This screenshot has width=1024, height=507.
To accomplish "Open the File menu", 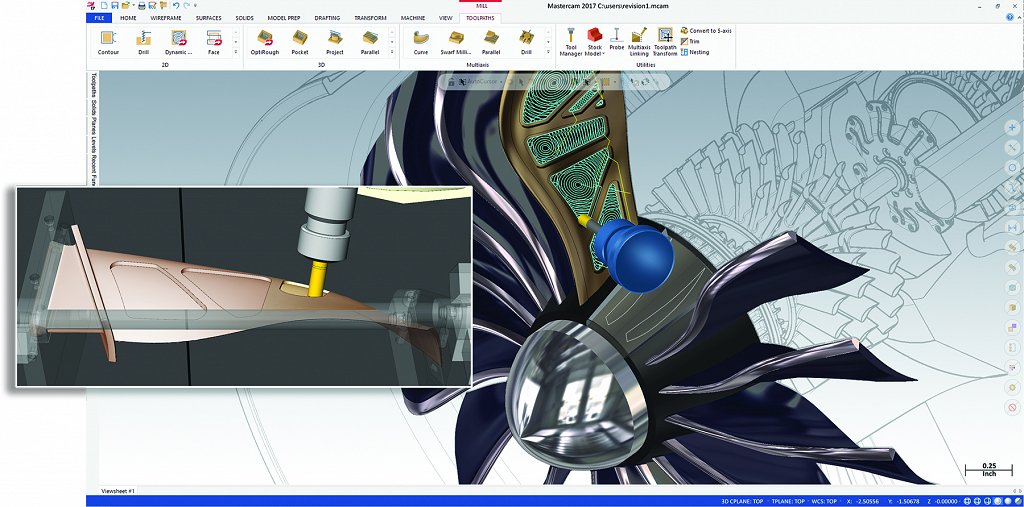I will click(98, 18).
